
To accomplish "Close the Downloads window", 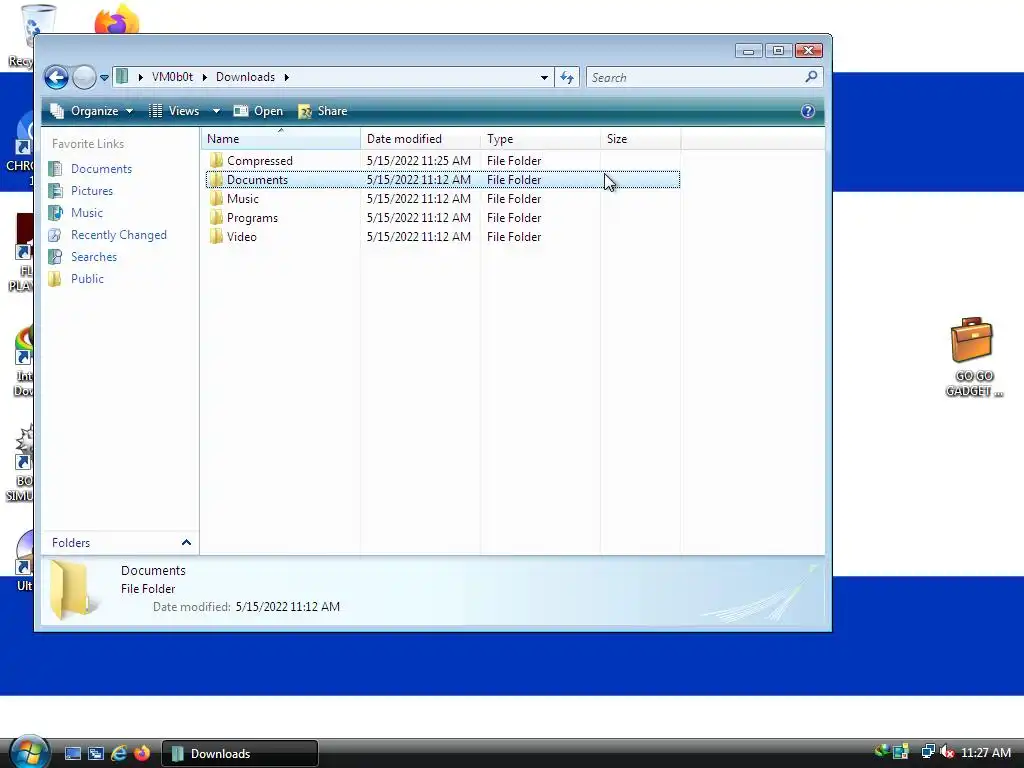I will coord(808,50).
